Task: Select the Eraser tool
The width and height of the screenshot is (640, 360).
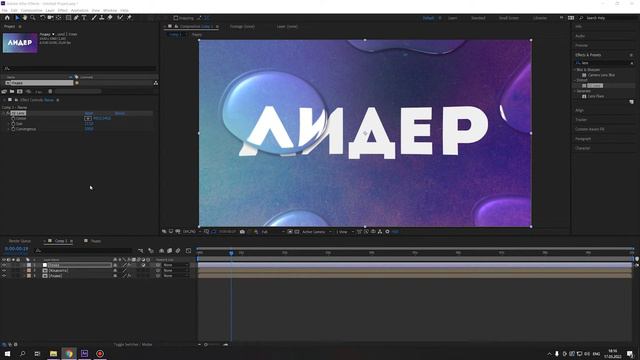Action: pos(110,18)
